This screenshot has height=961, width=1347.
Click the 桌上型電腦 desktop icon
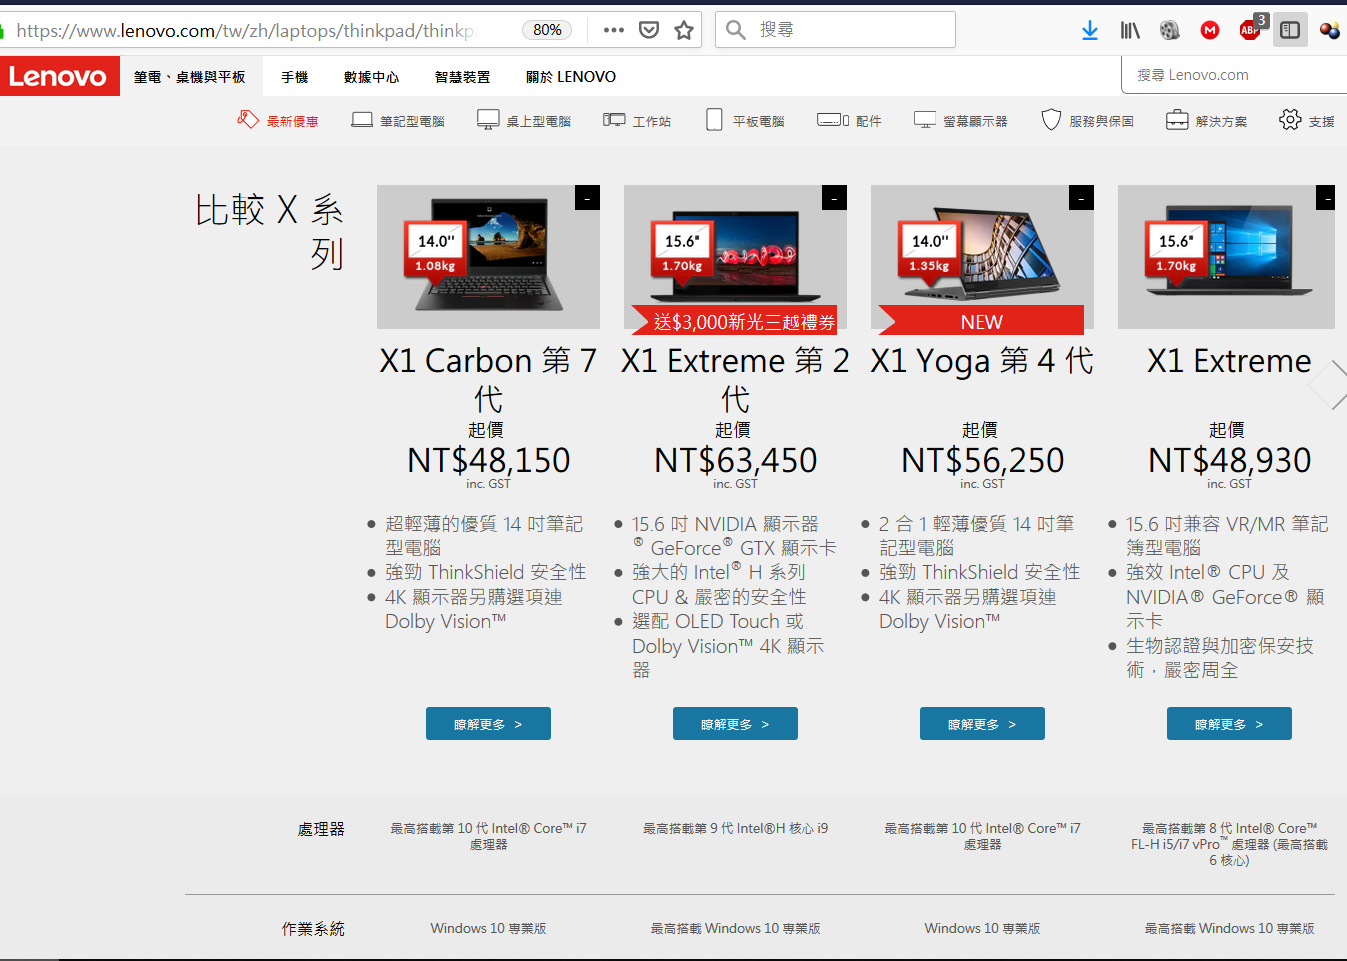(488, 120)
